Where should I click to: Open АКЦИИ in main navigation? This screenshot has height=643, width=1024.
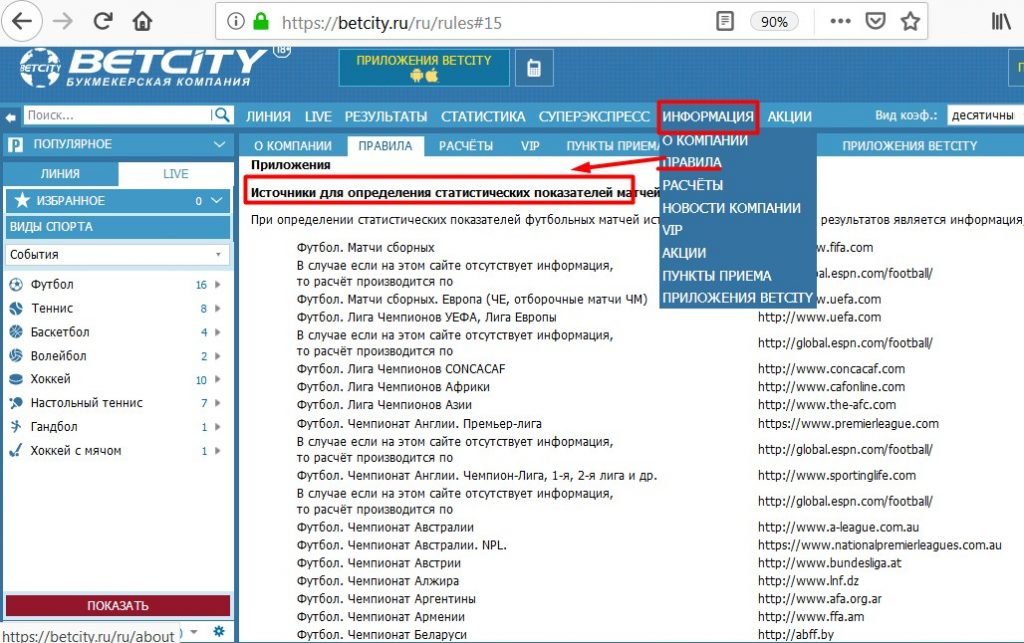click(789, 117)
